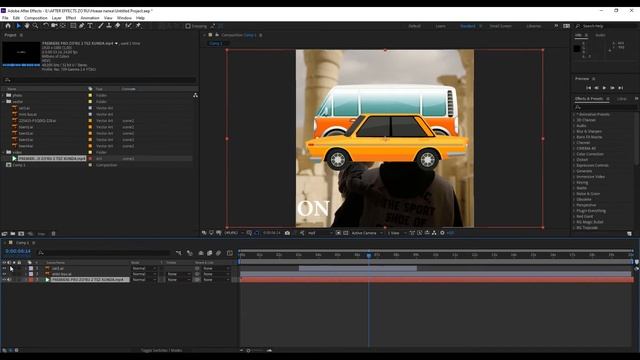Open the Half resolution dropdown
Screen dimensions: 640x360
320,233
